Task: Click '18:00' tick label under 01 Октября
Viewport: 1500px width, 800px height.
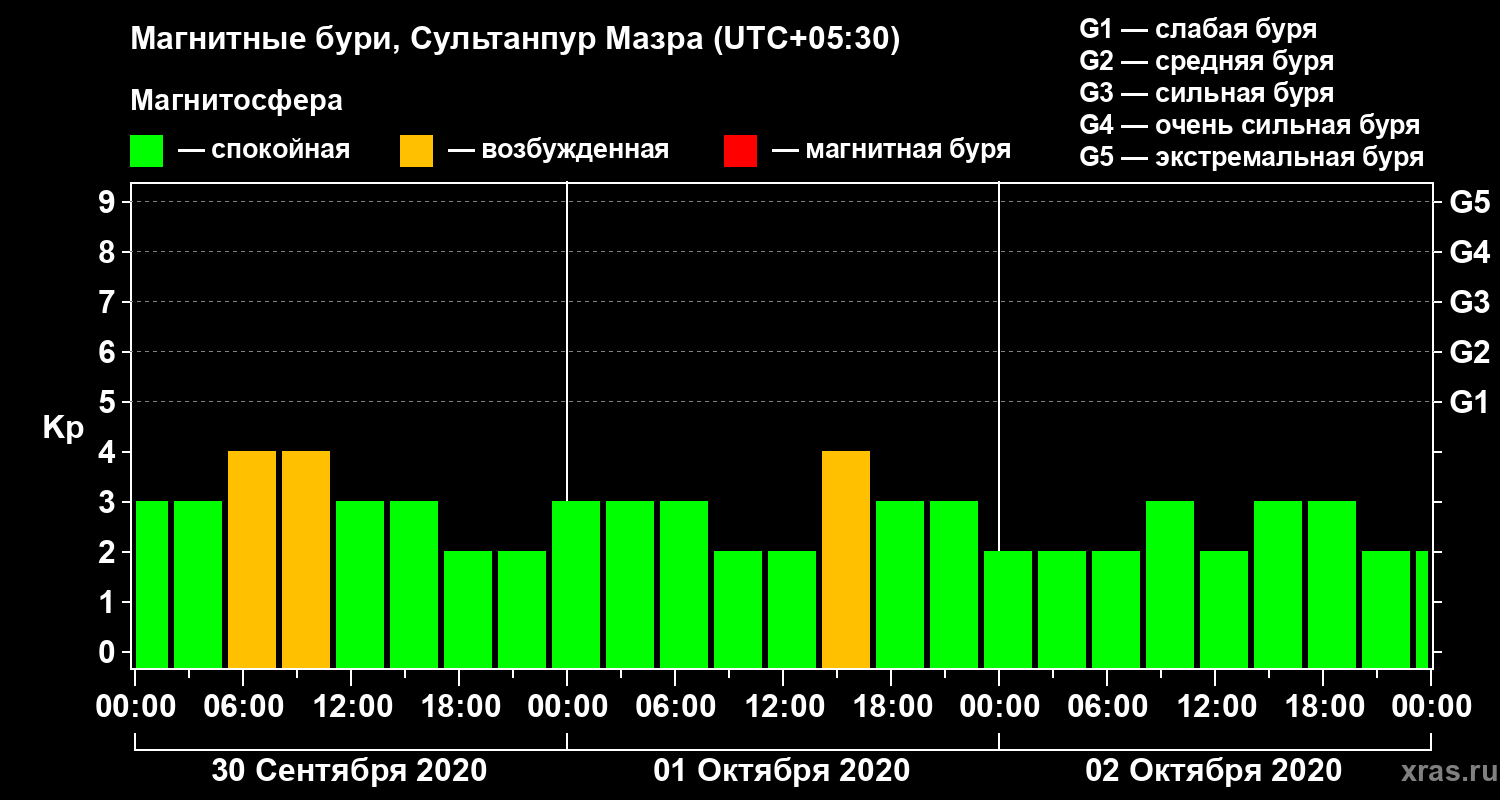Action: [891, 707]
